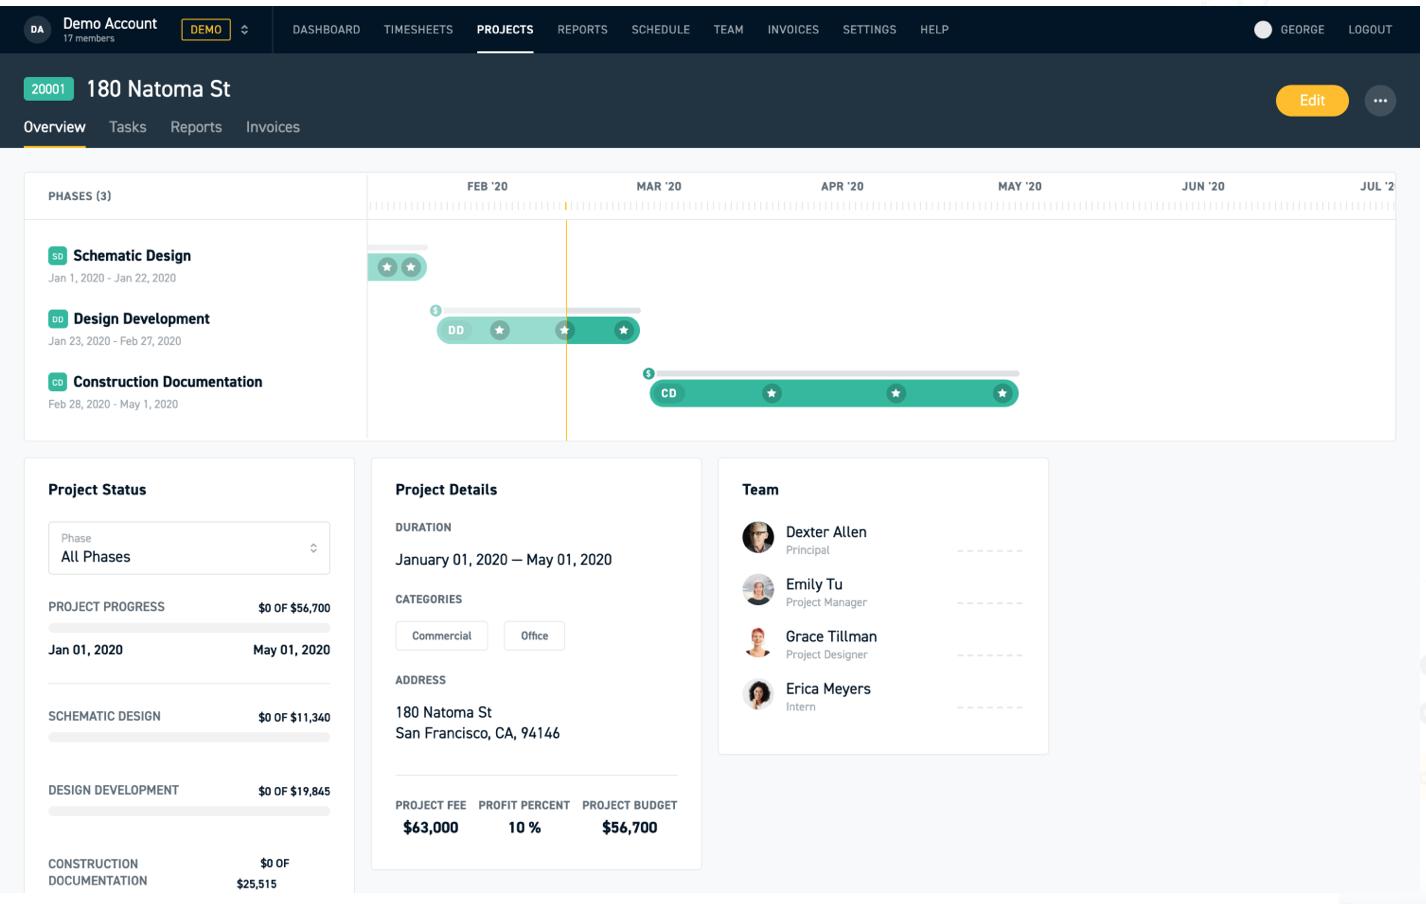Viewport: 1426px width, 904px height.
Task: Toggle the switch next to George
Action: coord(1263,30)
